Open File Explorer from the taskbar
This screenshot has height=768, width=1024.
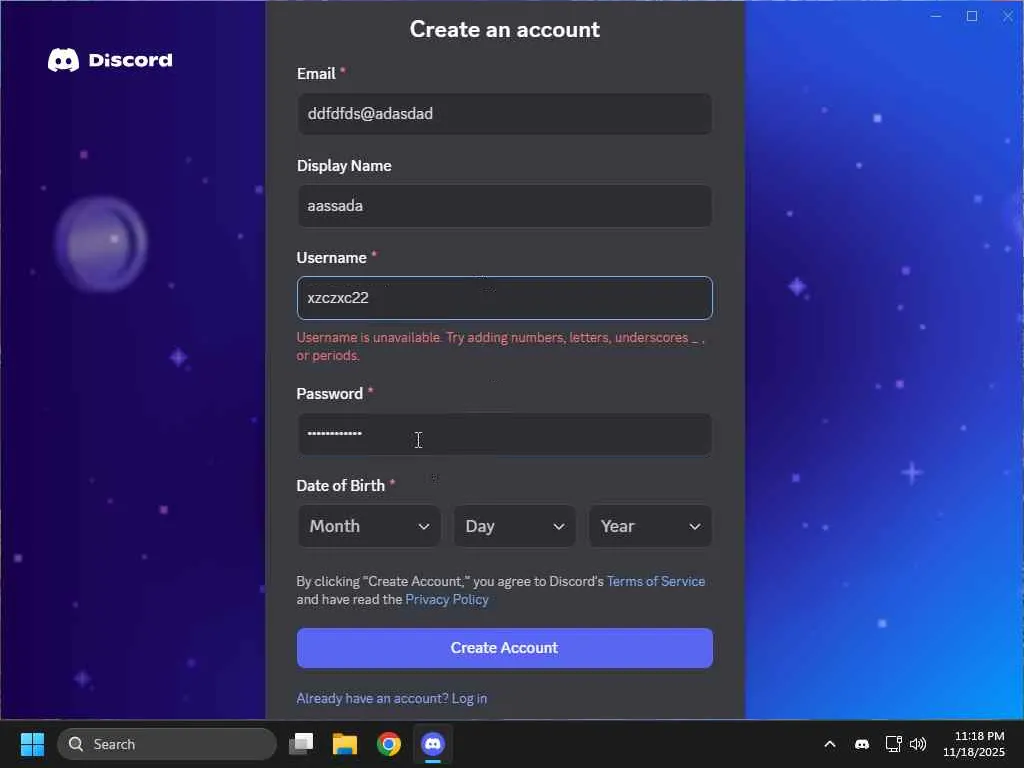coord(345,744)
